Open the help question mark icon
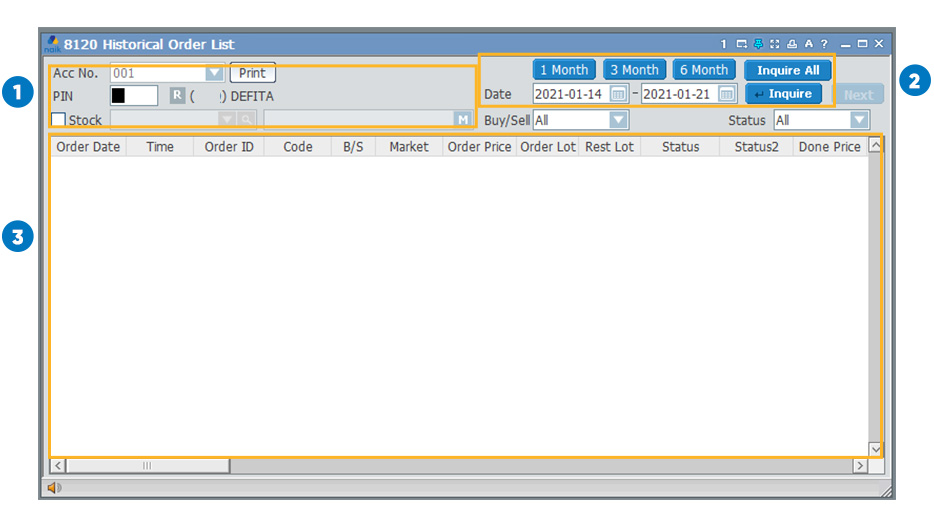The height and width of the screenshot is (526, 934). point(824,44)
